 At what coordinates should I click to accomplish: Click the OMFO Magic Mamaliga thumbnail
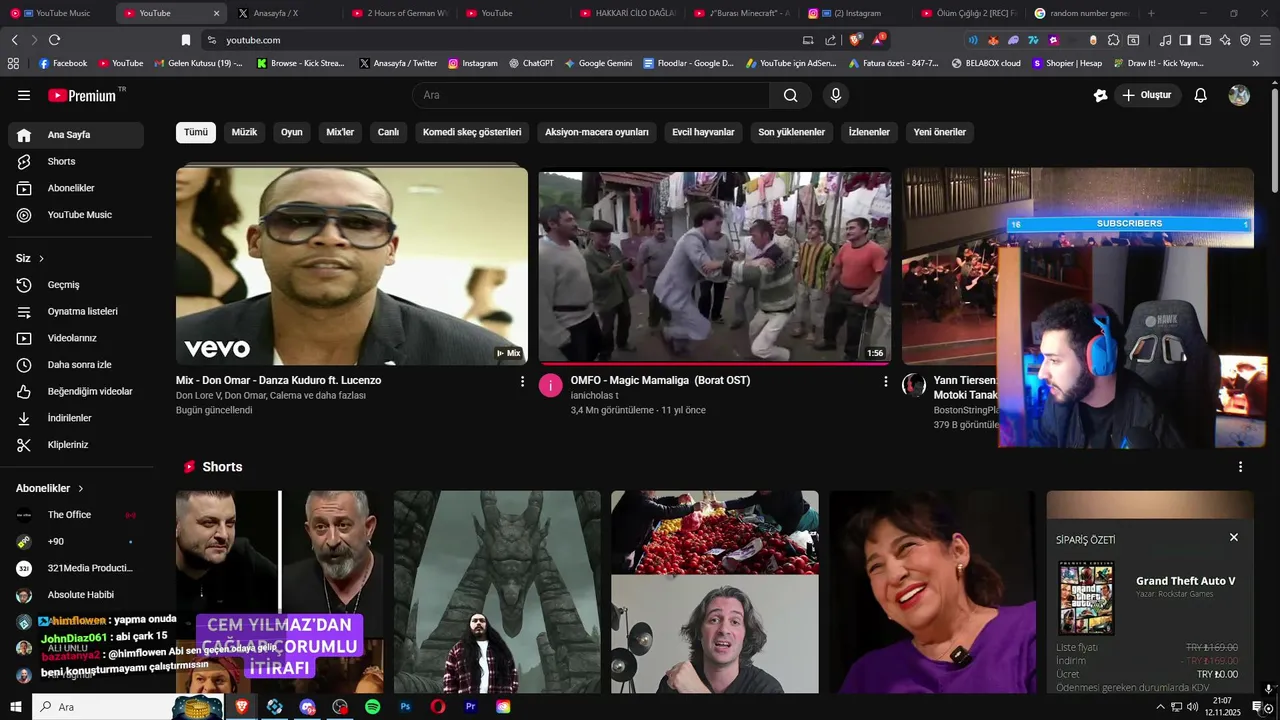(x=715, y=266)
